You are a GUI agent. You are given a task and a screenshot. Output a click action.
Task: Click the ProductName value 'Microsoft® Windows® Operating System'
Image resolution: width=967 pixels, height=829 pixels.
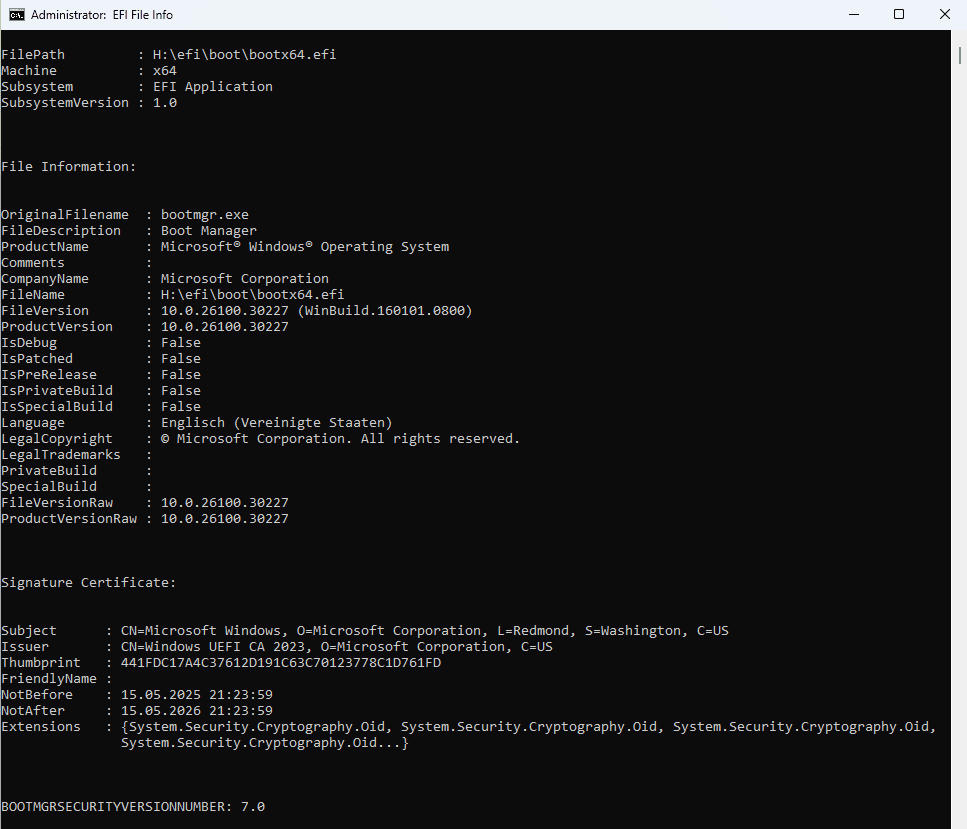pos(305,247)
